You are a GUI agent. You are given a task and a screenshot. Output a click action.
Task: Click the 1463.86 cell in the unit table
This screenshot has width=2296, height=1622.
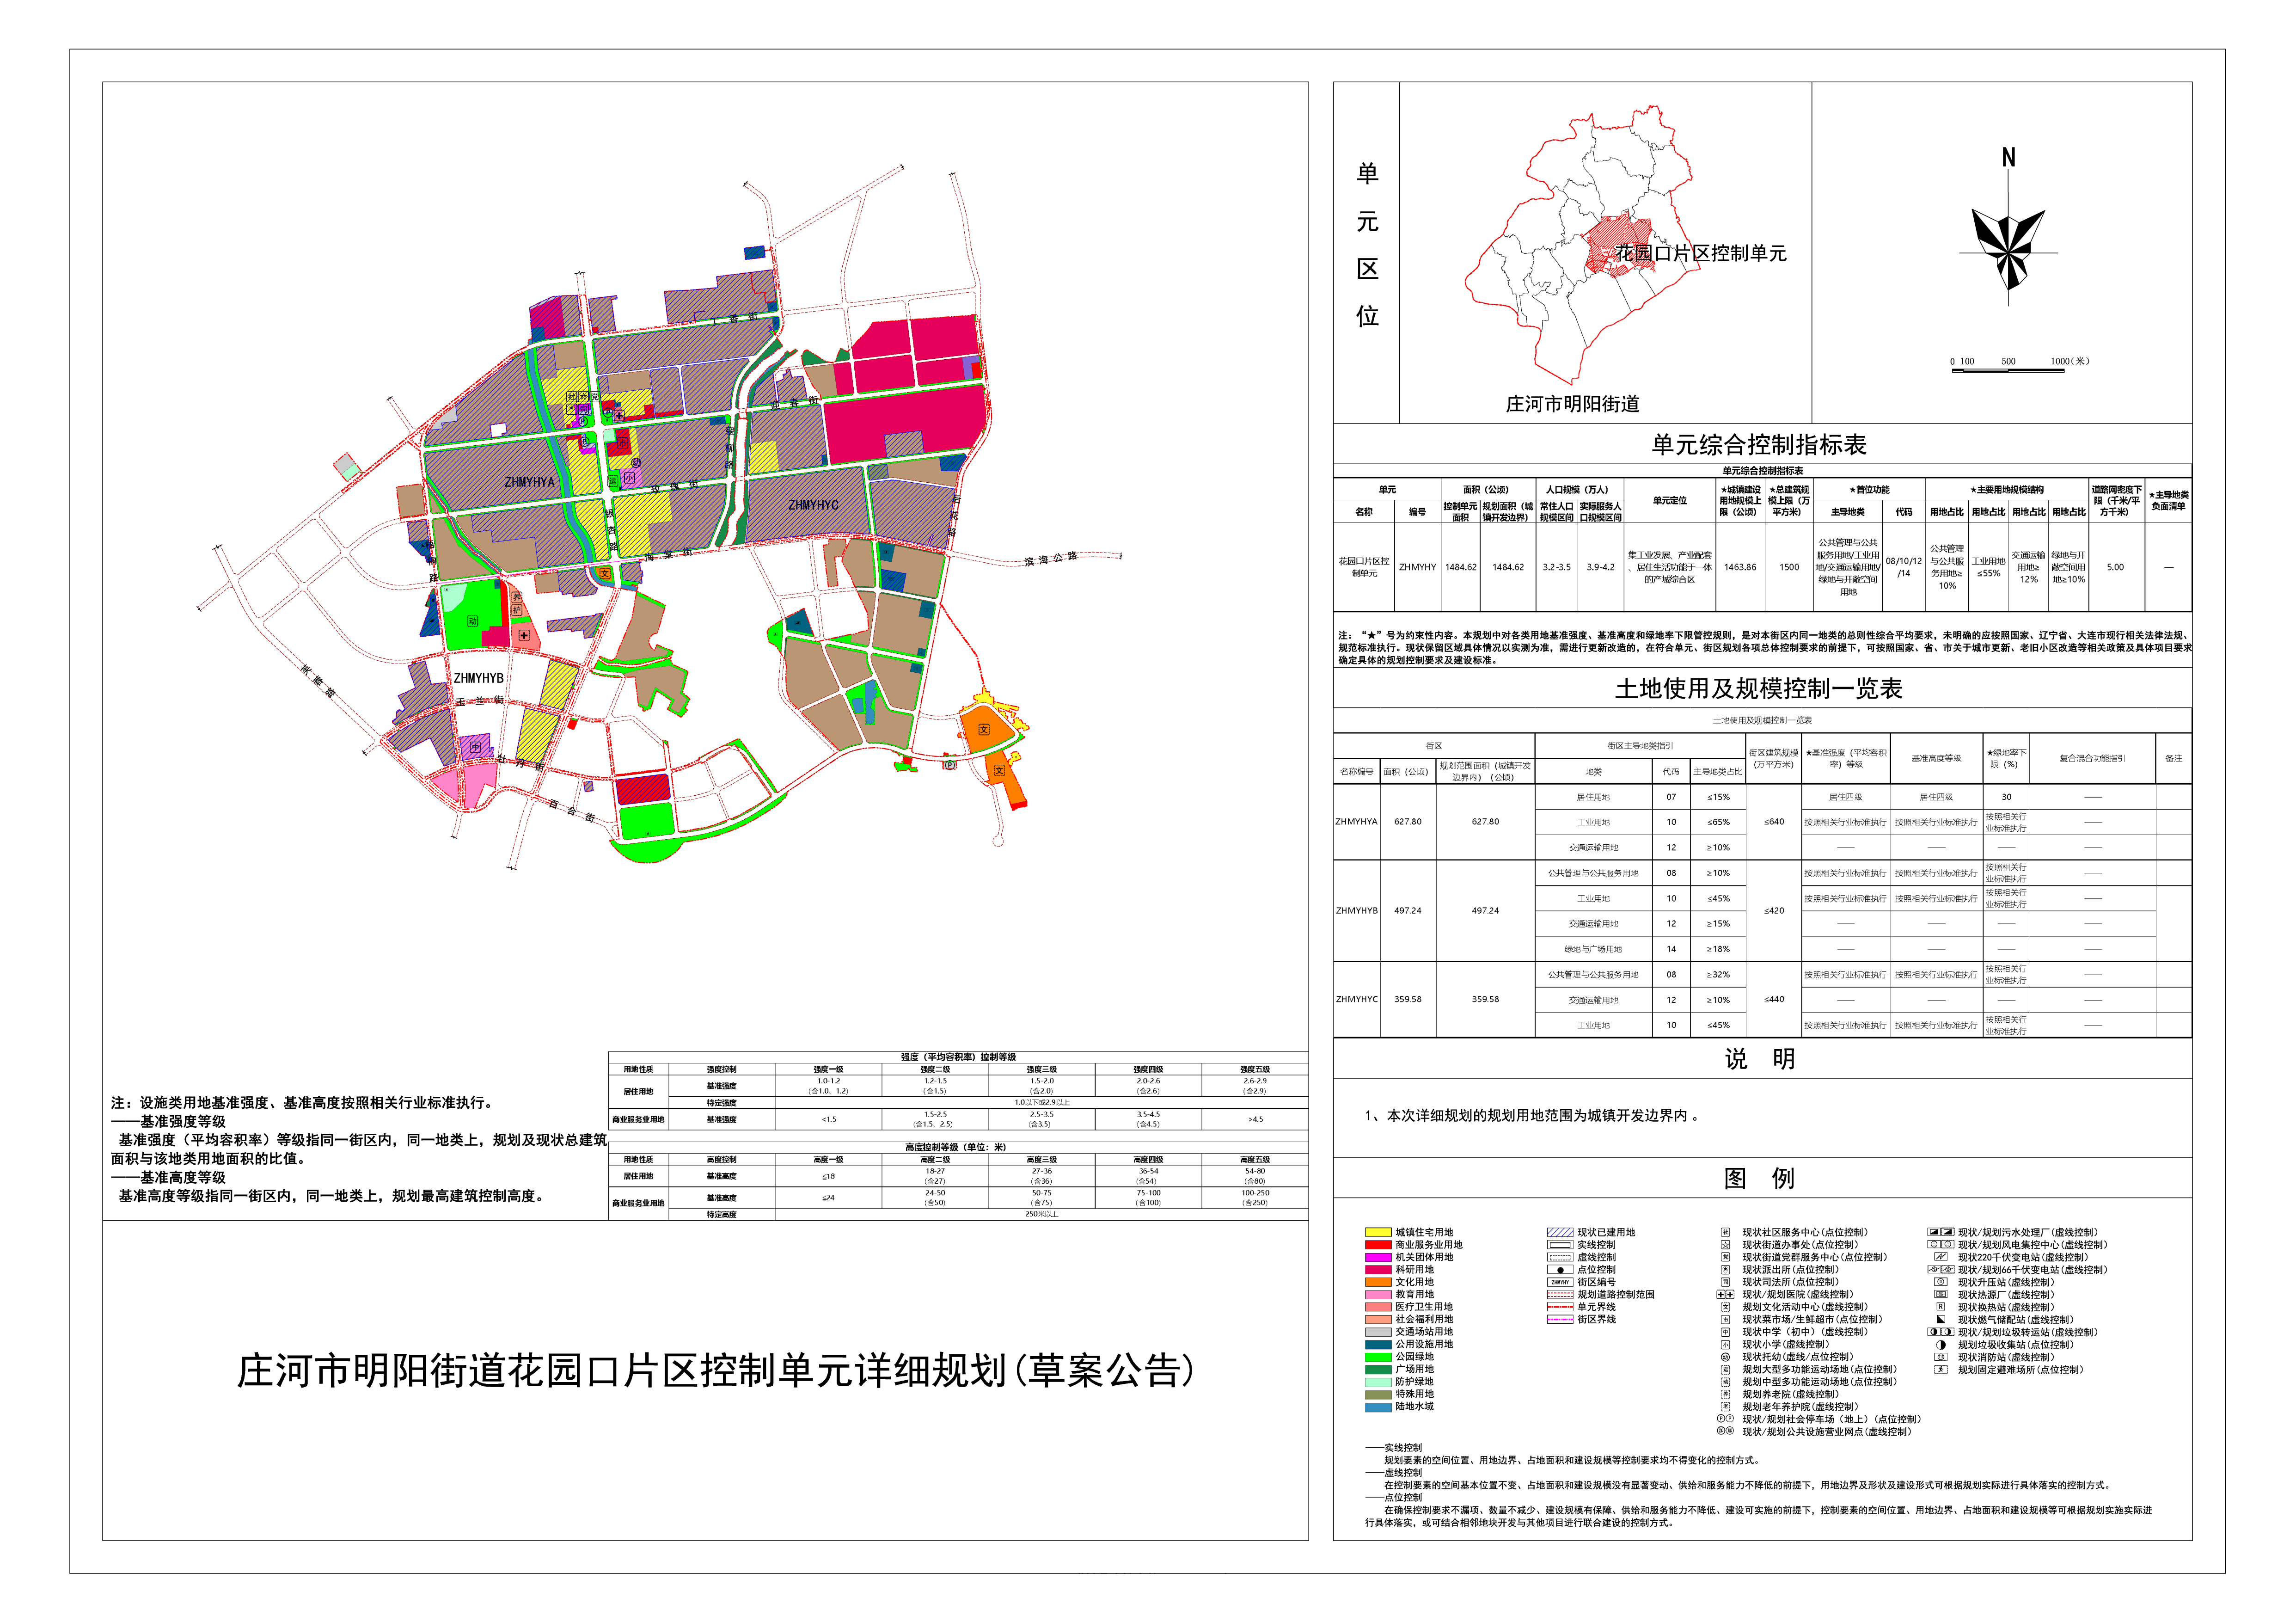point(1740,567)
